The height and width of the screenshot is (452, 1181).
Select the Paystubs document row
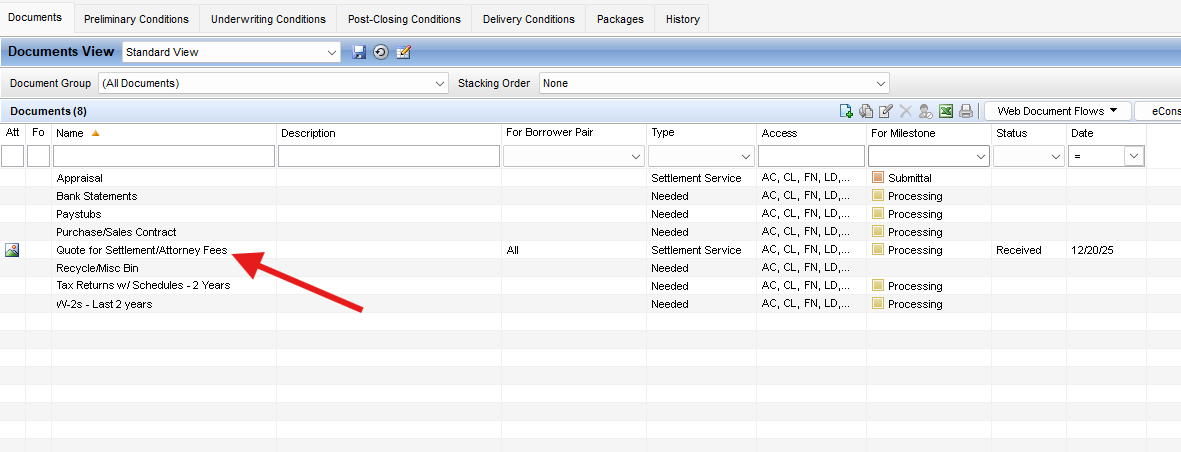point(572,214)
